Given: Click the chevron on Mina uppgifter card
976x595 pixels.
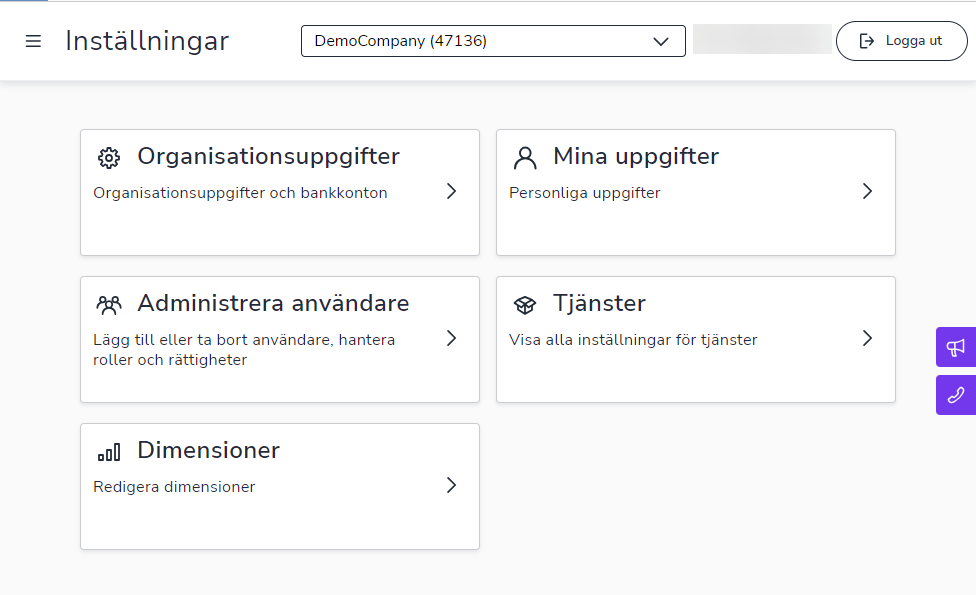Looking at the screenshot, I should [x=868, y=191].
